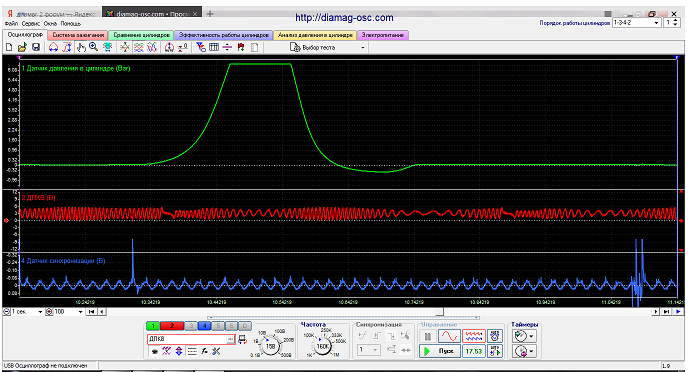
Task: Click the 17.53 time counter button
Action: (x=474, y=351)
